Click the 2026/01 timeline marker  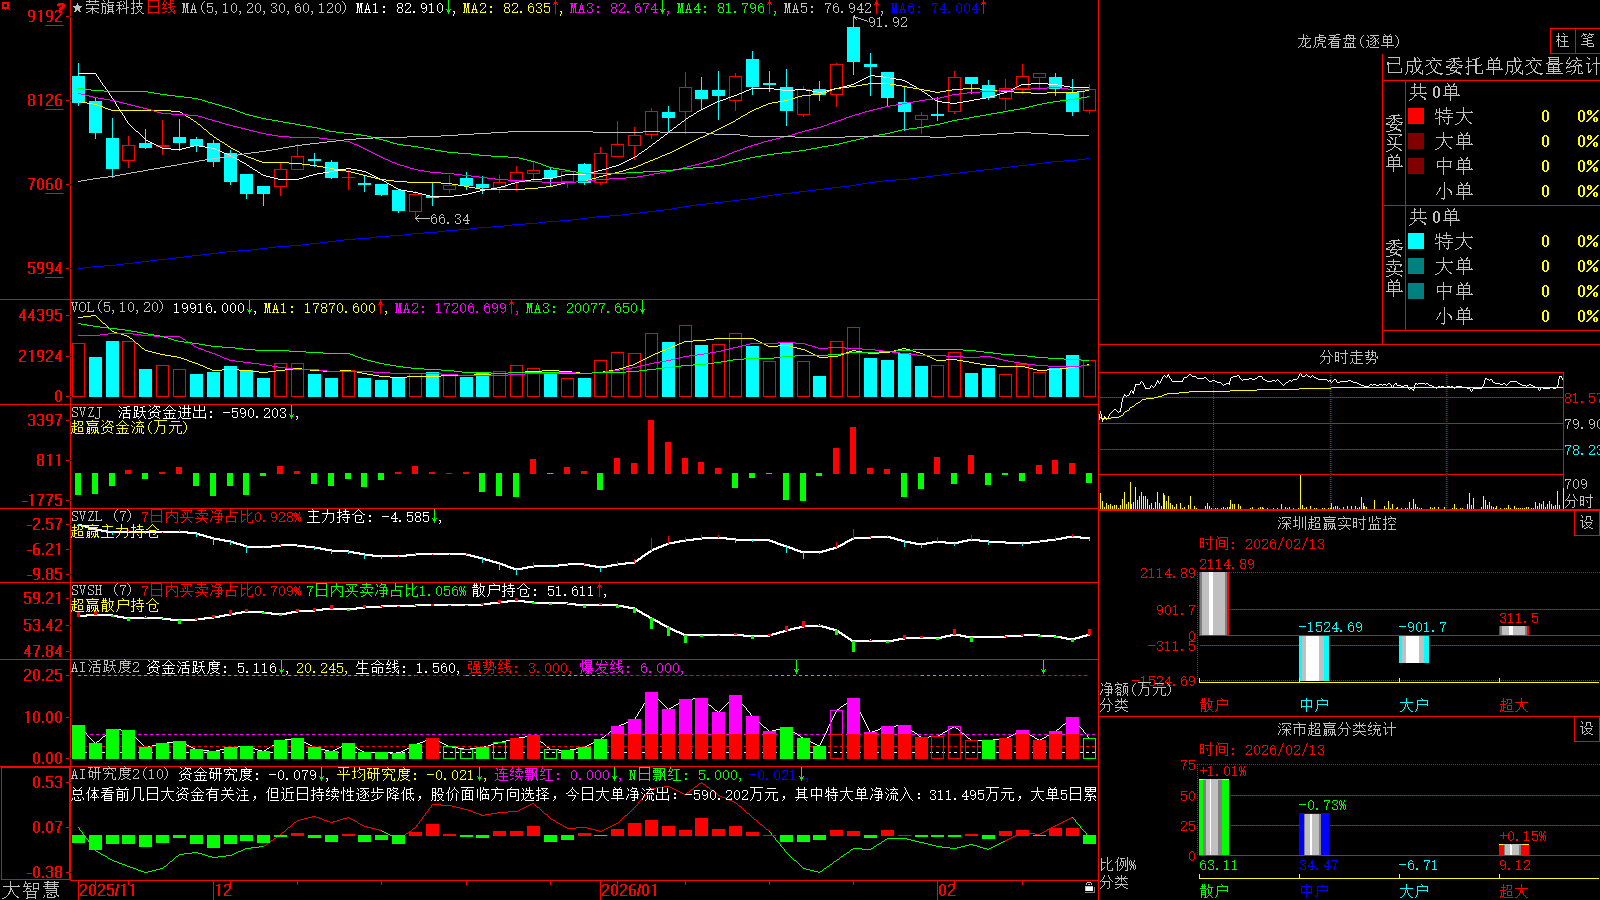pyautogui.click(x=630, y=890)
